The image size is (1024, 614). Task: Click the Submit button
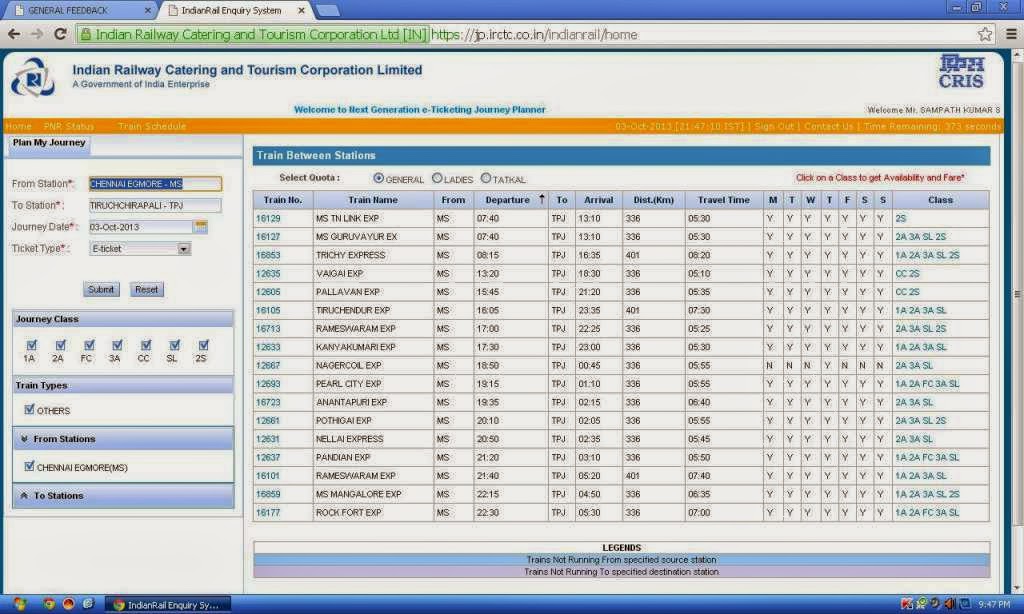[x=101, y=289]
